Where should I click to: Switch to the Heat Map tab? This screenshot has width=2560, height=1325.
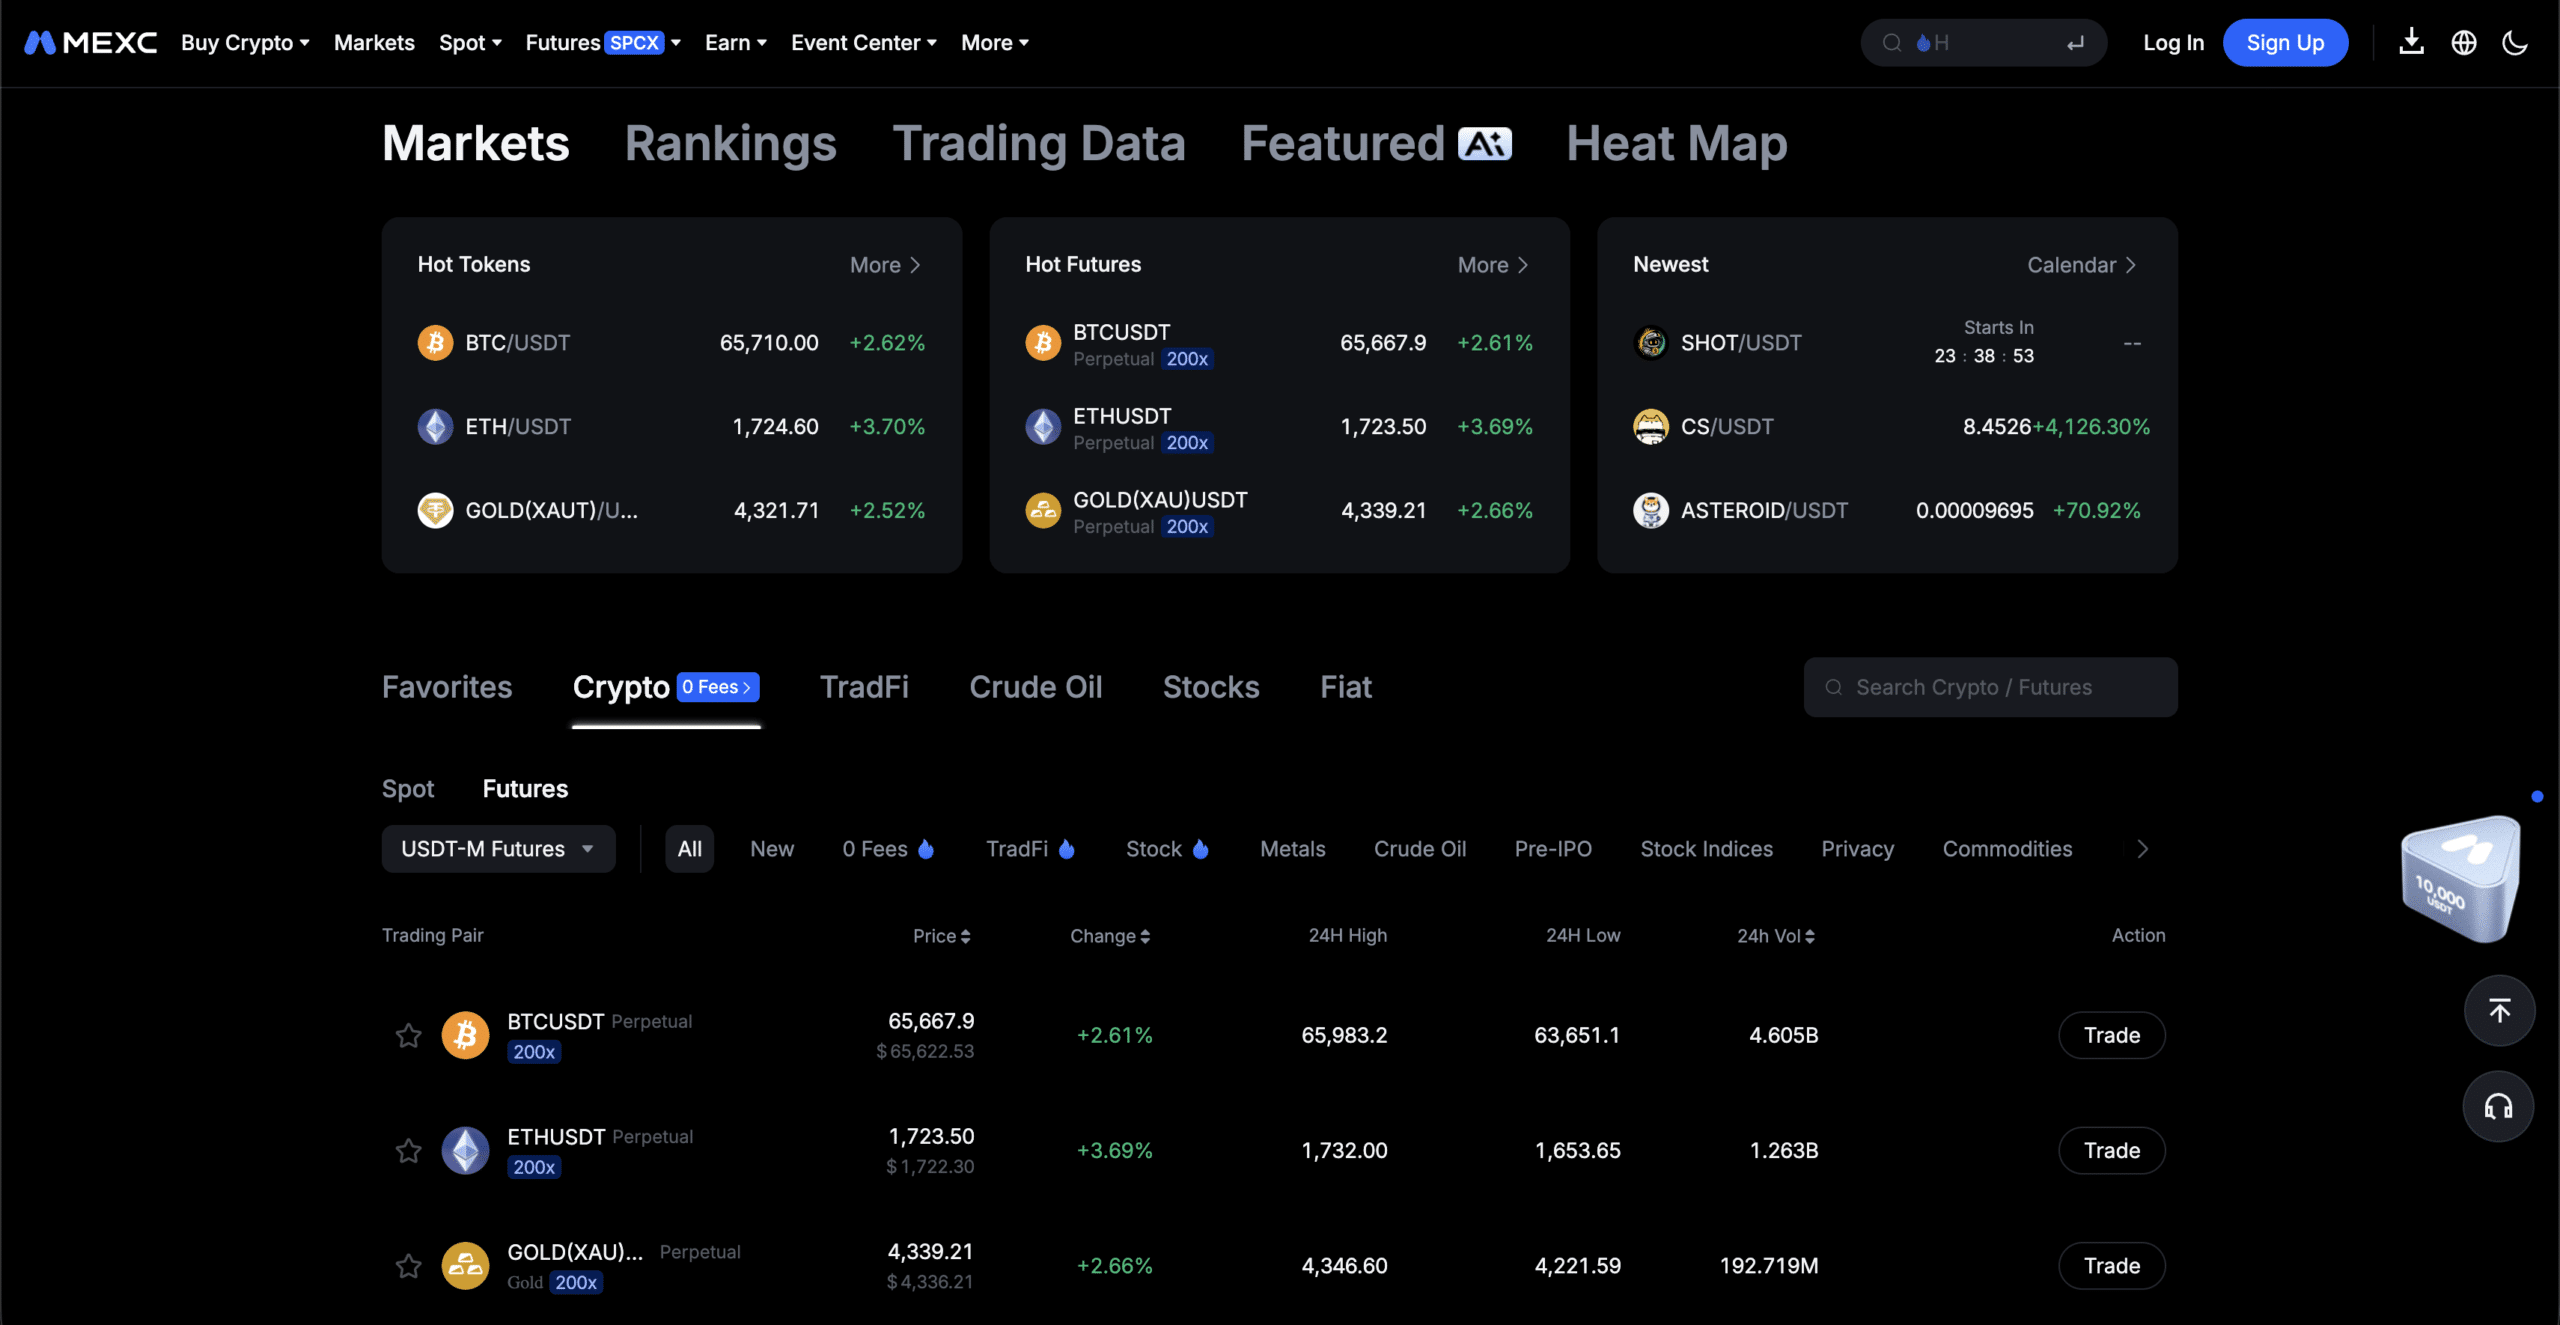(x=1677, y=144)
